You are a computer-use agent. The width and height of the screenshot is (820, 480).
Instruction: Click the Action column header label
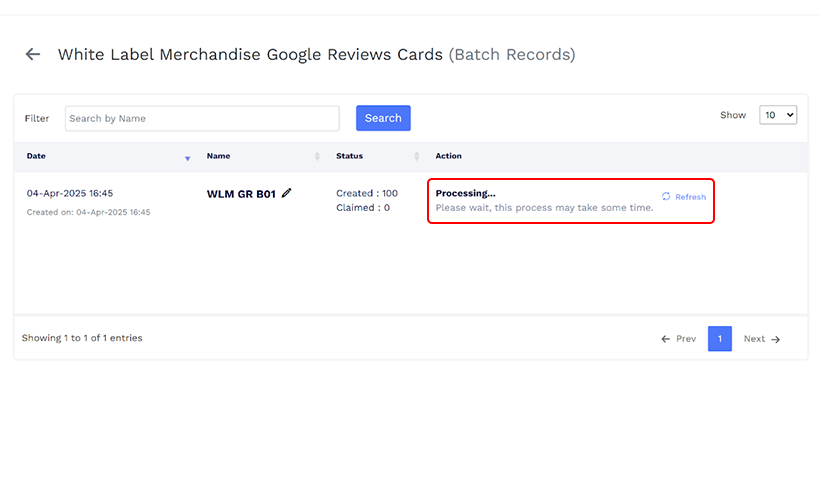(448, 156)
